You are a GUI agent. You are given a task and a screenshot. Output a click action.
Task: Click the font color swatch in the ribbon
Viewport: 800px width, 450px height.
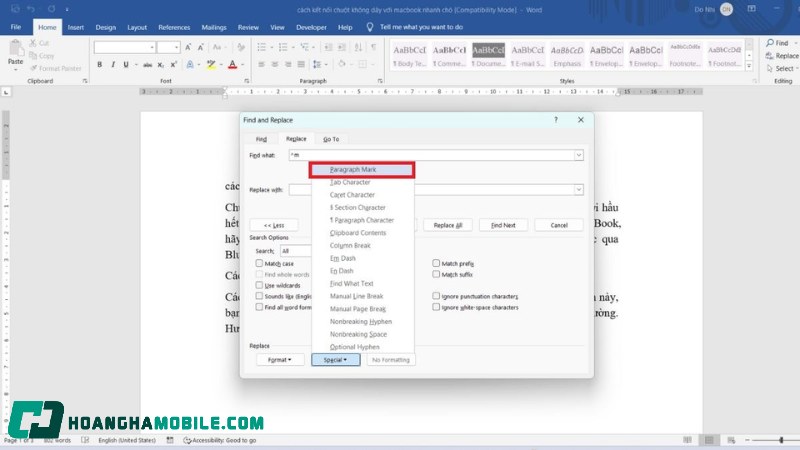click(x=232, y=64)
